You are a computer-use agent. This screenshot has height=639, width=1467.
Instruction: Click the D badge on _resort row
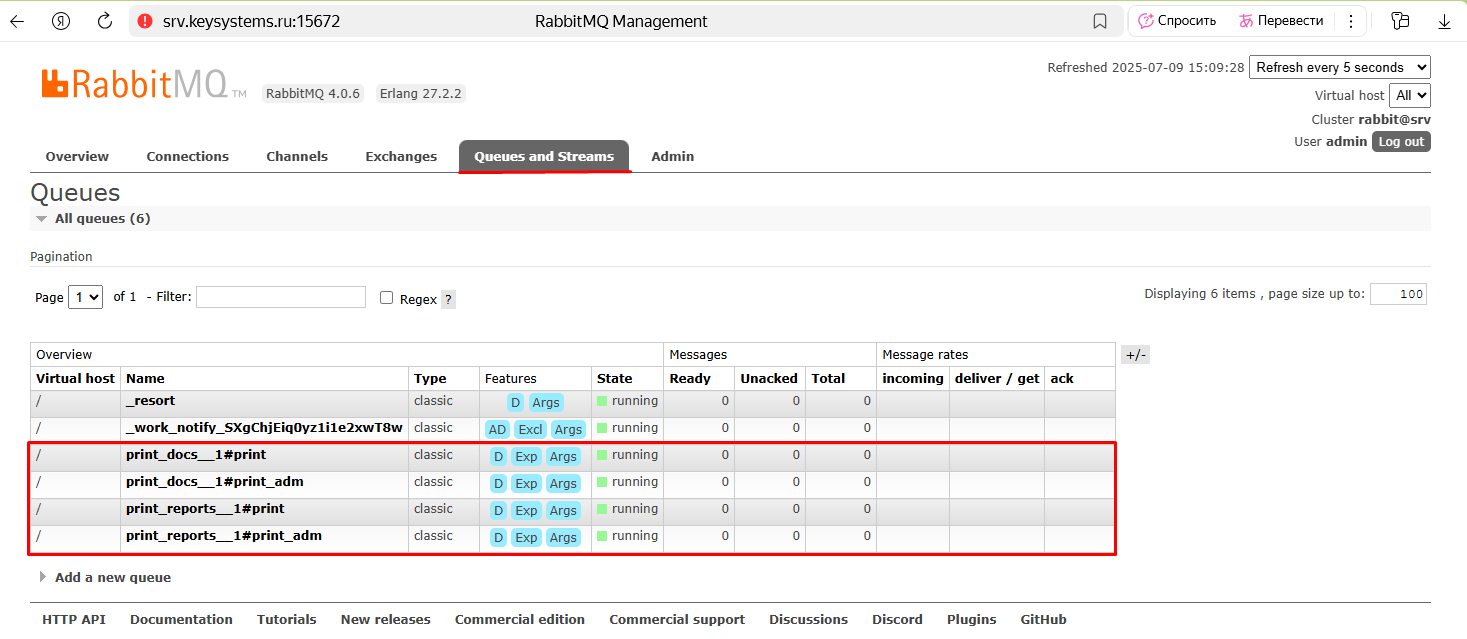[x=515, y=402]
